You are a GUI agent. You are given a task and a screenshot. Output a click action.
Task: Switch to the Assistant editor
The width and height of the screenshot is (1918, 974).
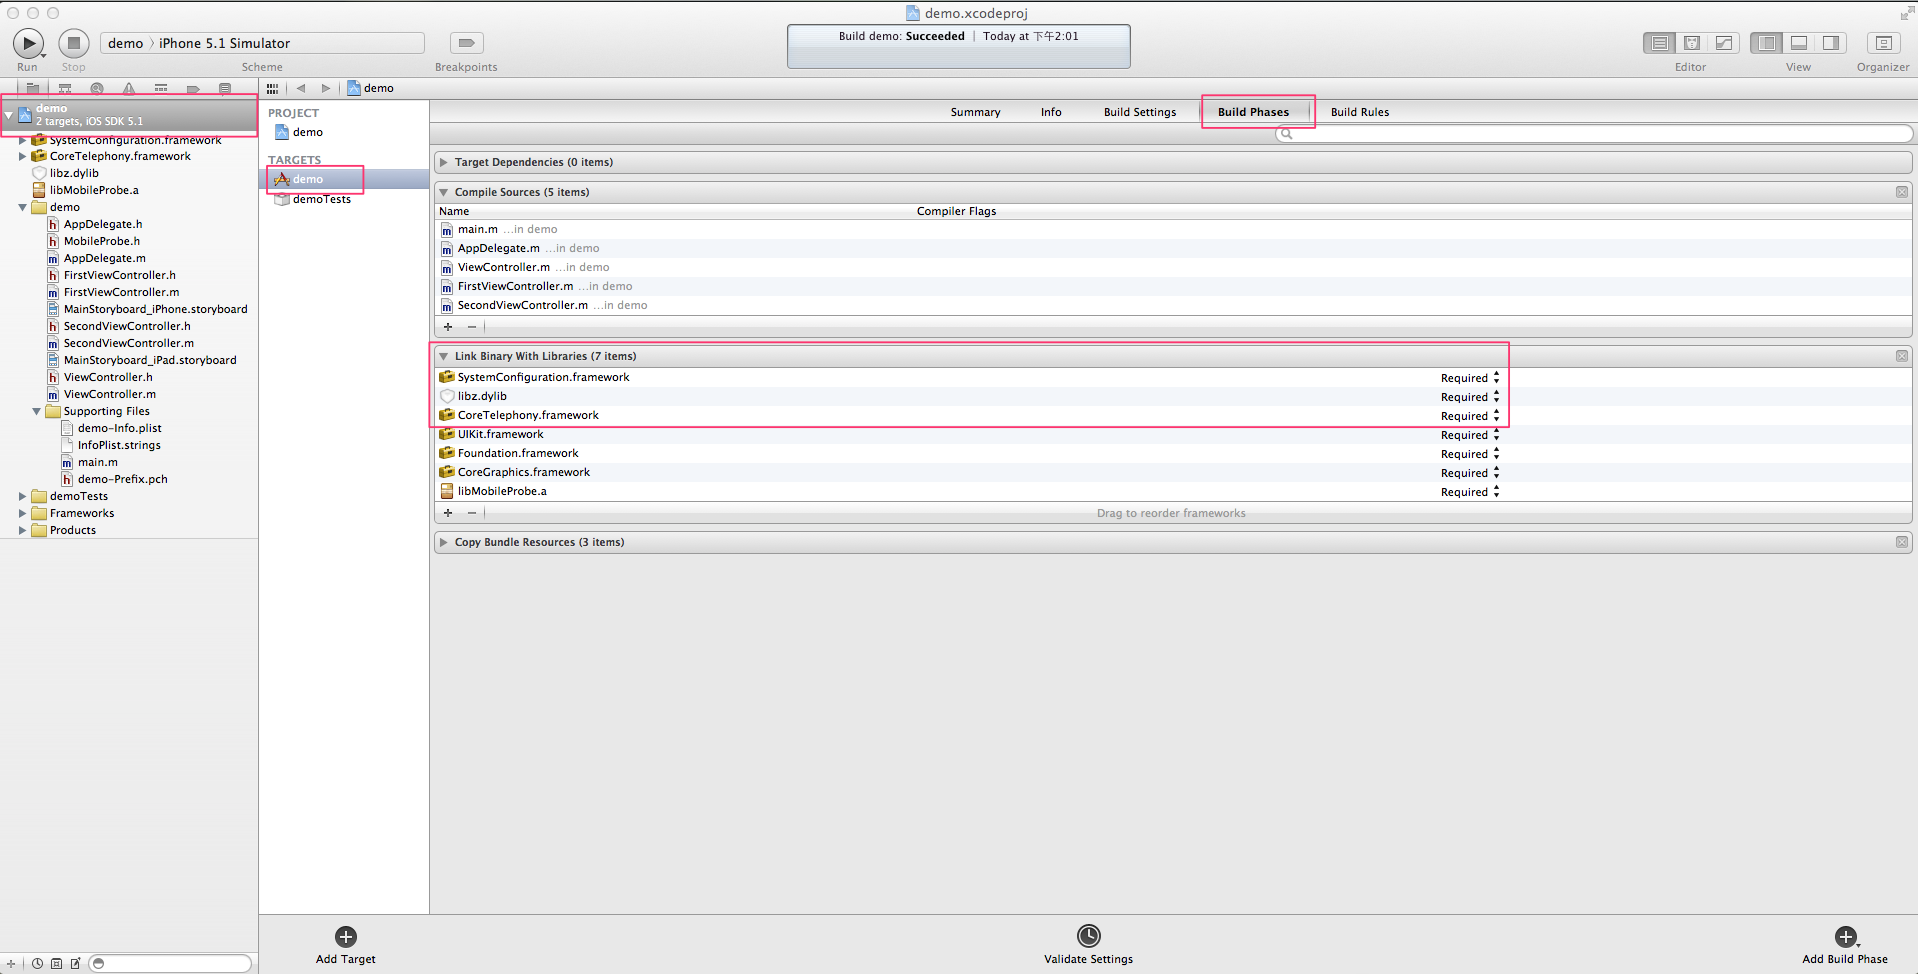click(1692, 43)
